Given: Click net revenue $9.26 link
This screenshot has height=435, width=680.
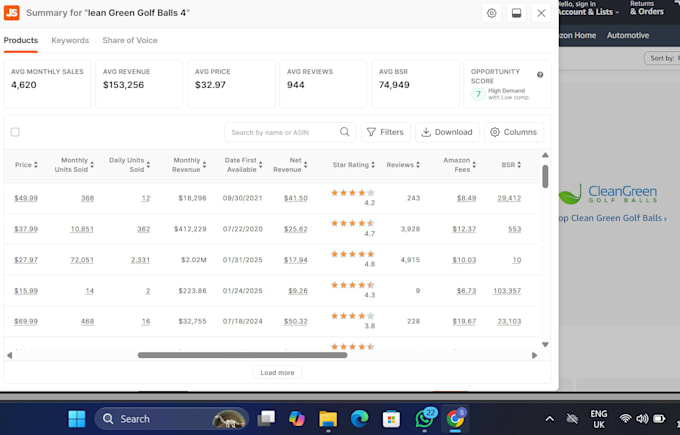Looking at the screenshot, I should tap(298, 291).
